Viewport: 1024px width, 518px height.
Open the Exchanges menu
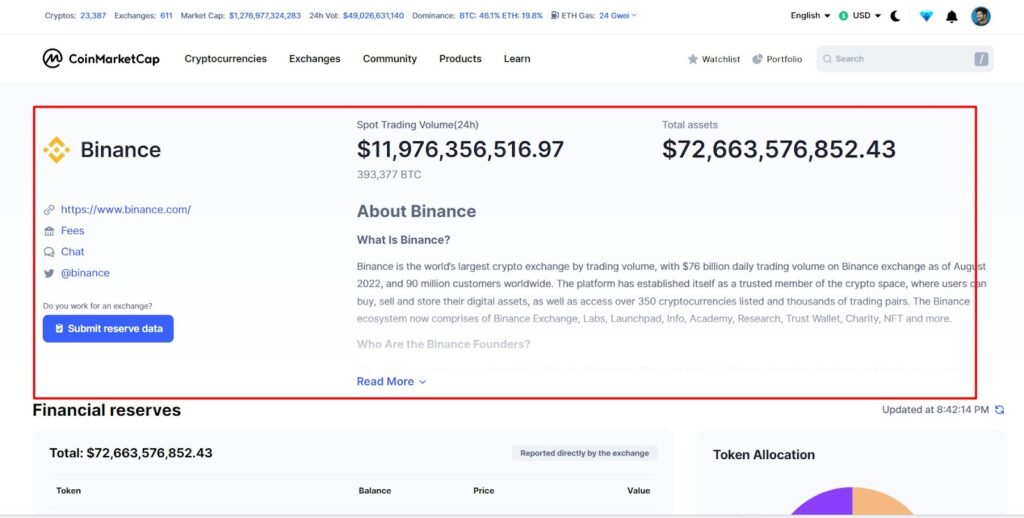pos(315,59)
